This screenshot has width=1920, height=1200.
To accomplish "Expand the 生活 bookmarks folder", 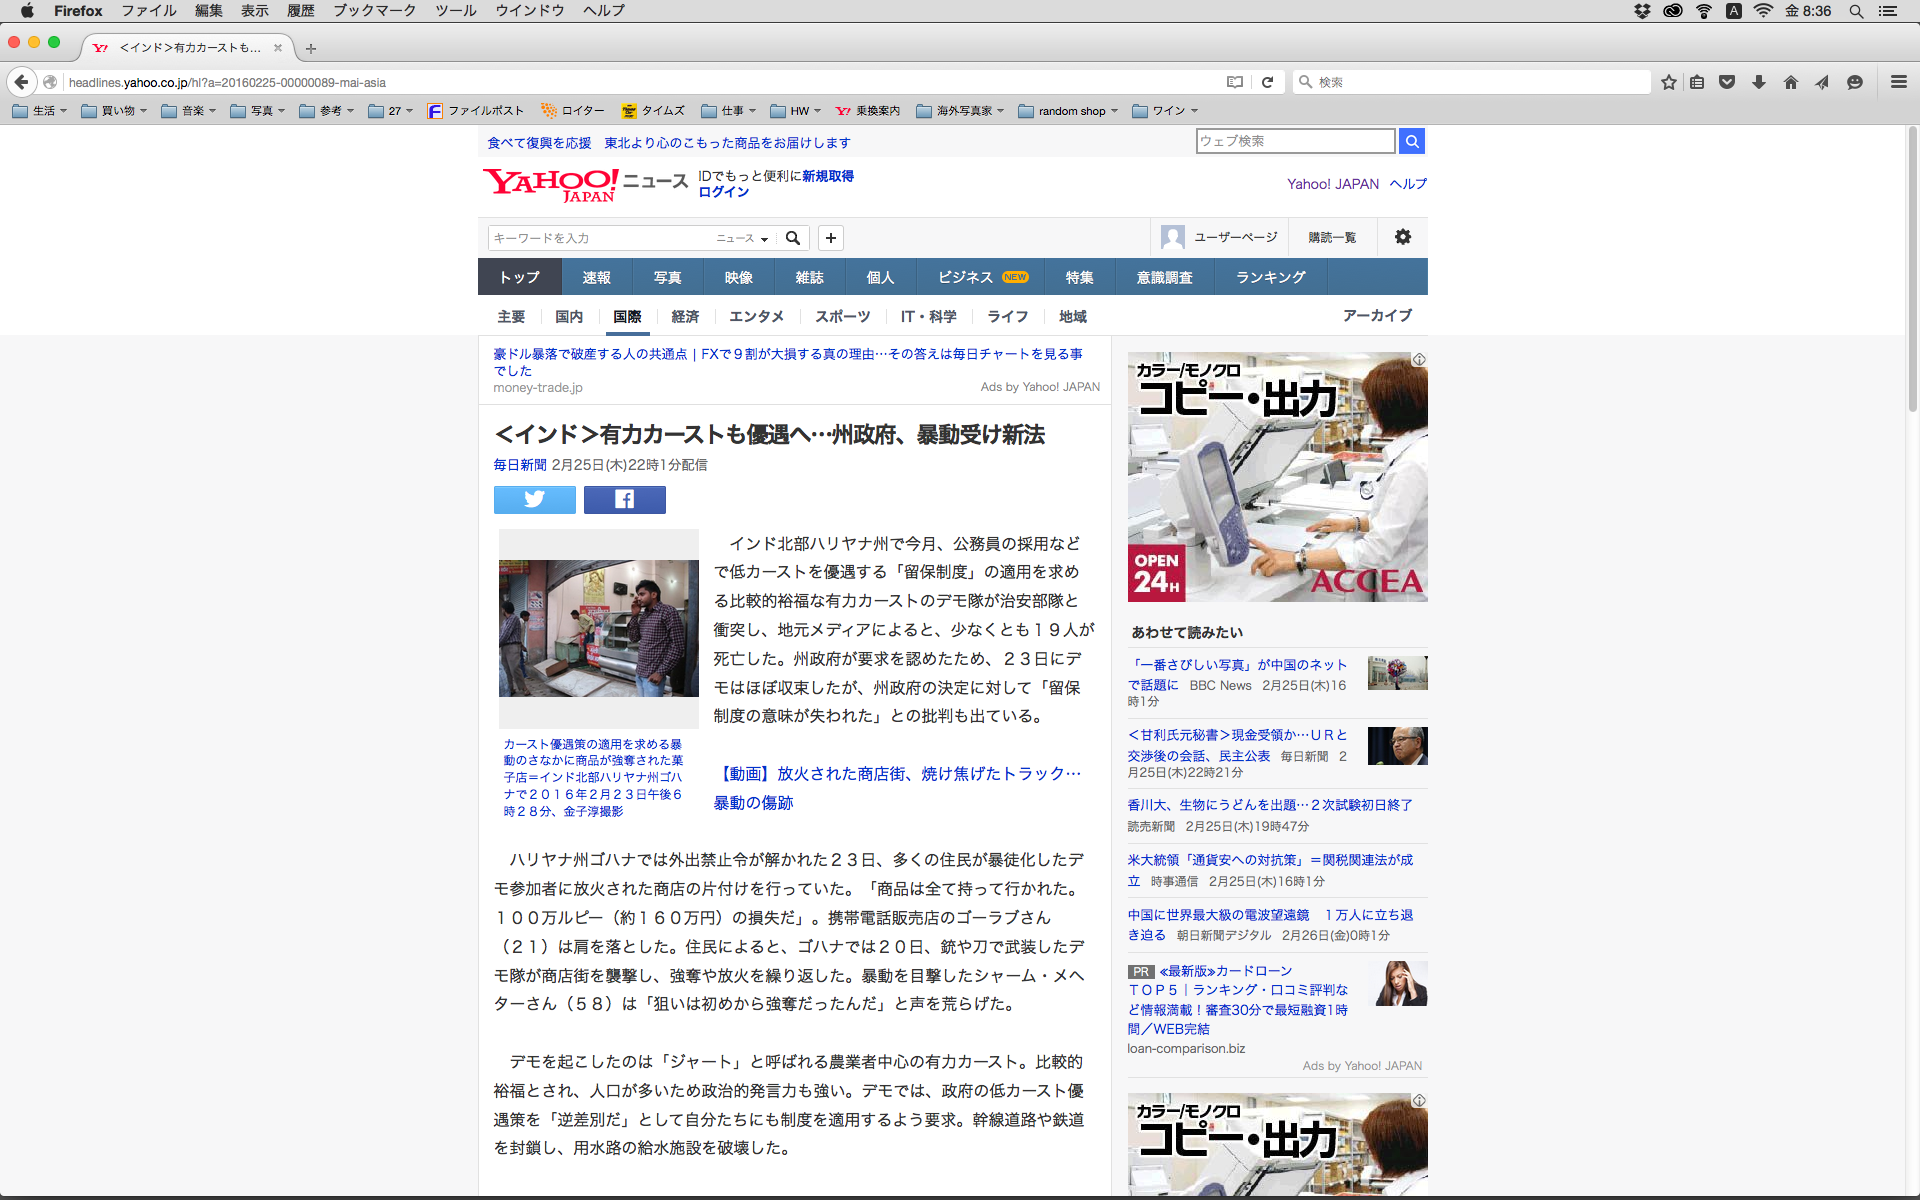I will tap(40, 111).
